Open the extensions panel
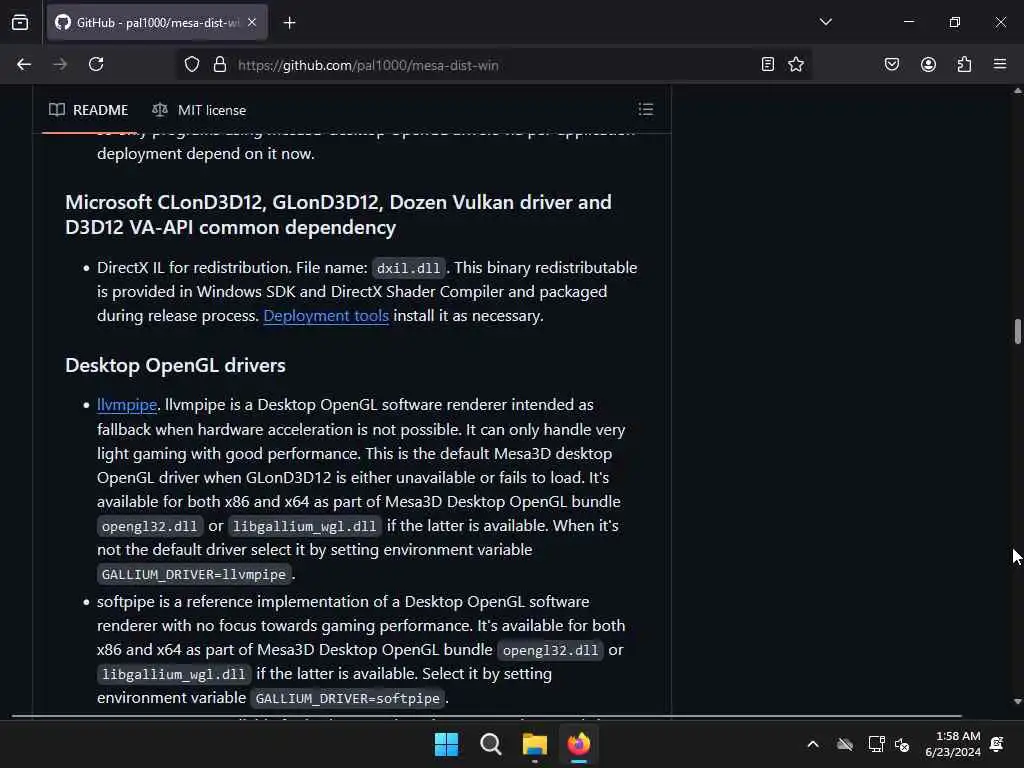 tap(964, 65)
